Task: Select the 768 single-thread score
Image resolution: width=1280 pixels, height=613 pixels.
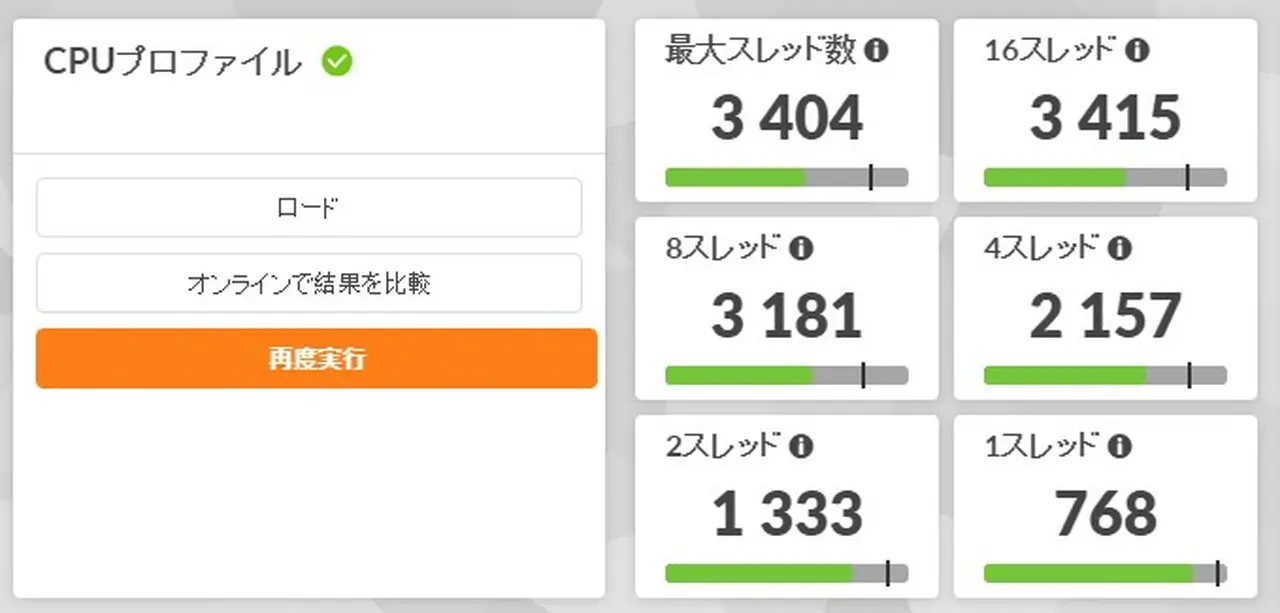Action: click(1106, 513)
